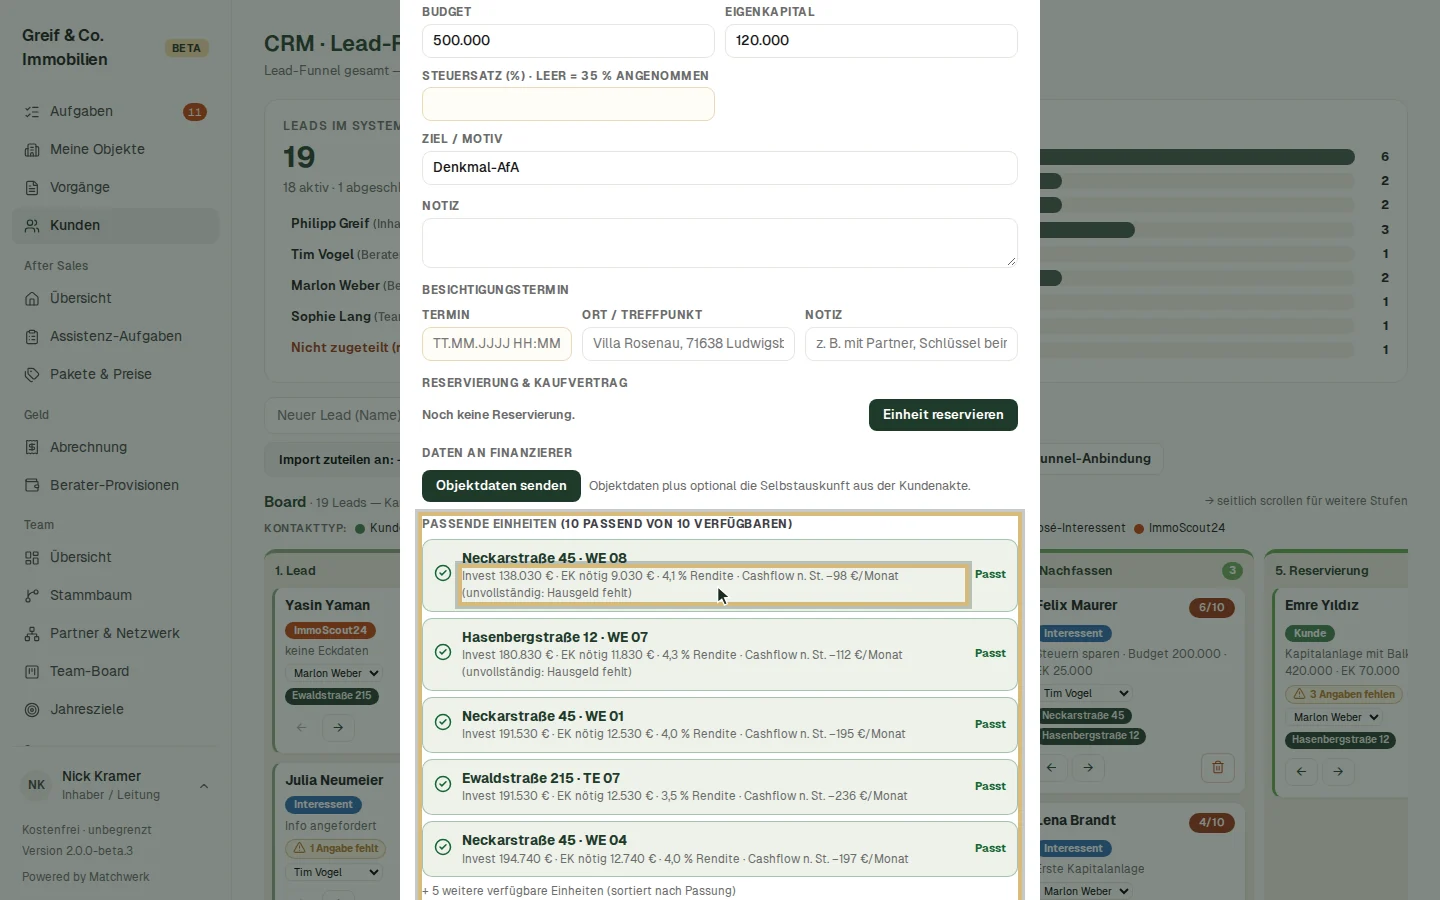The height and width of the screenshot is (900, 1440).
Task: Click the Team Übersicht grid icon
Action: [x=32, y=558]
